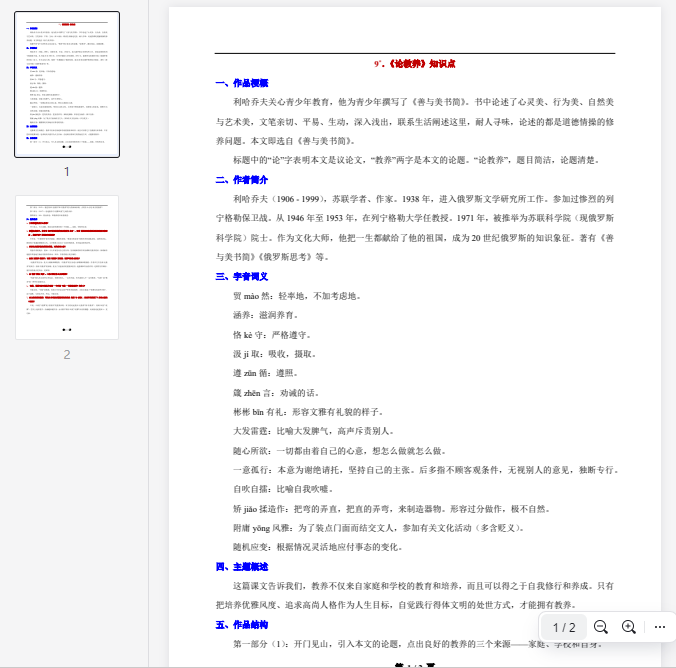Viewport: 676px width, 668px height.
Task: Click the number 2 label under second thumbnail
Action: tap(67, 354)
